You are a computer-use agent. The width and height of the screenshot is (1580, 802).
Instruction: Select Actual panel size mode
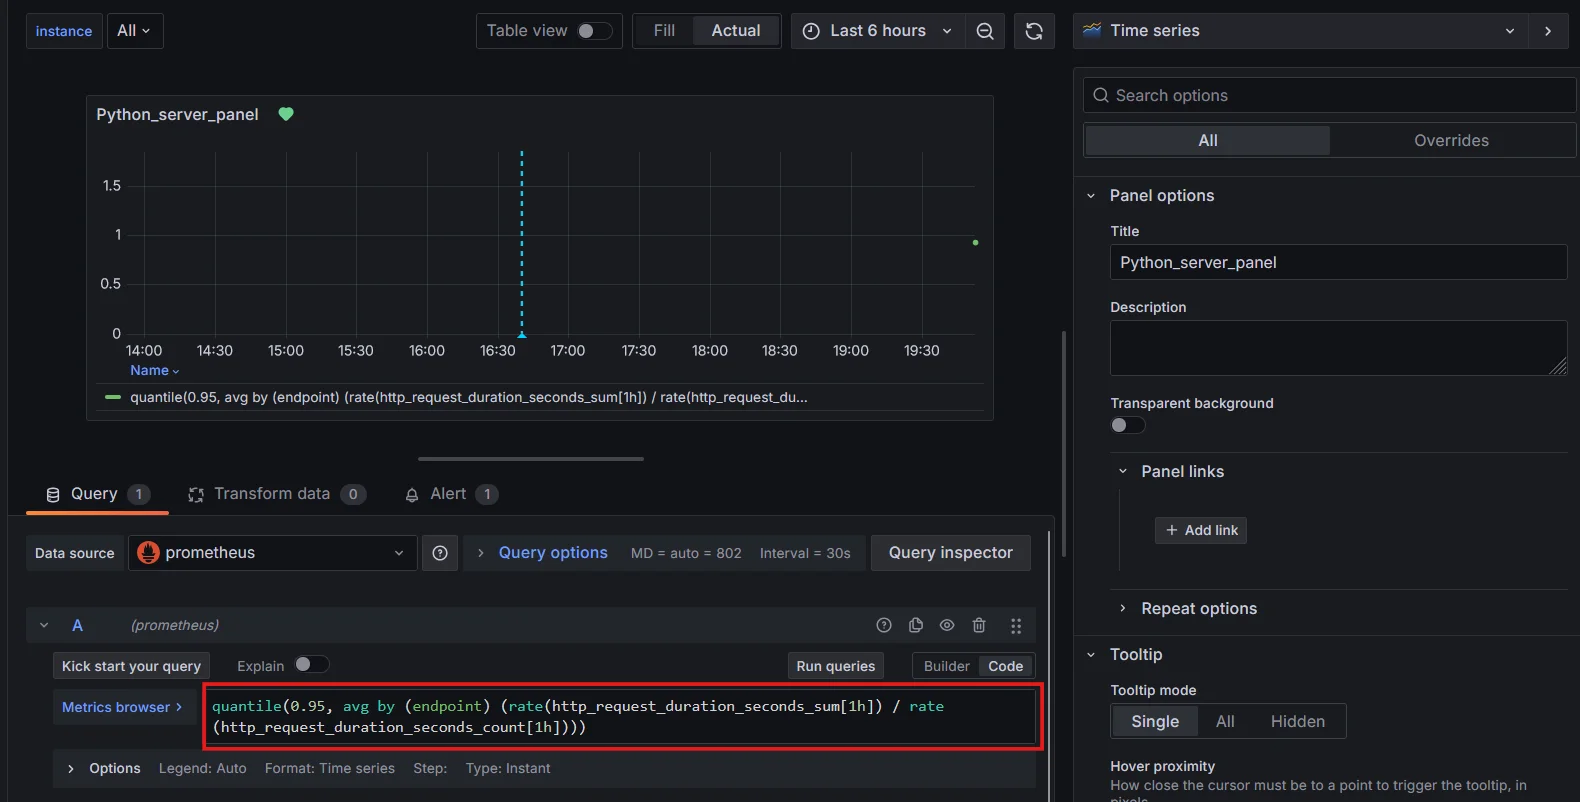[x=736, y=31]
